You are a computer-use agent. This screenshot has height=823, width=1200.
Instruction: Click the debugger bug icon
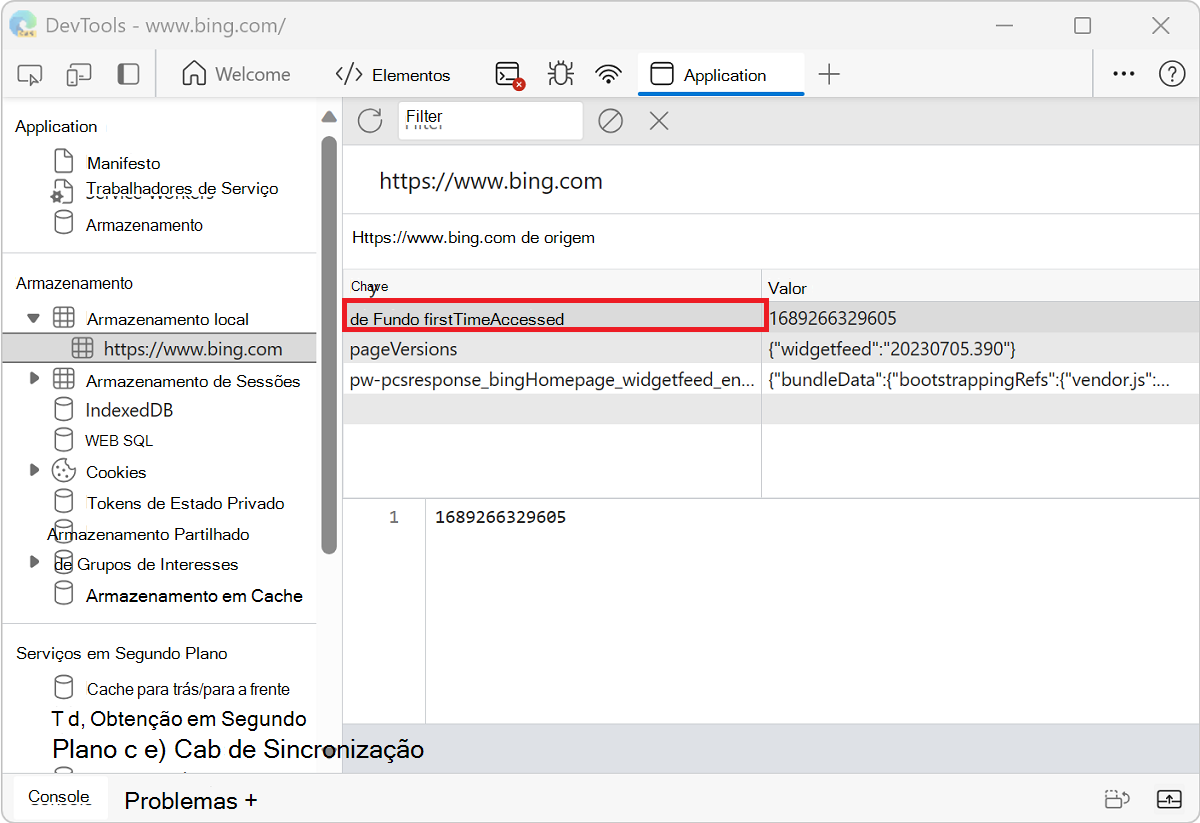click(560, 73)
